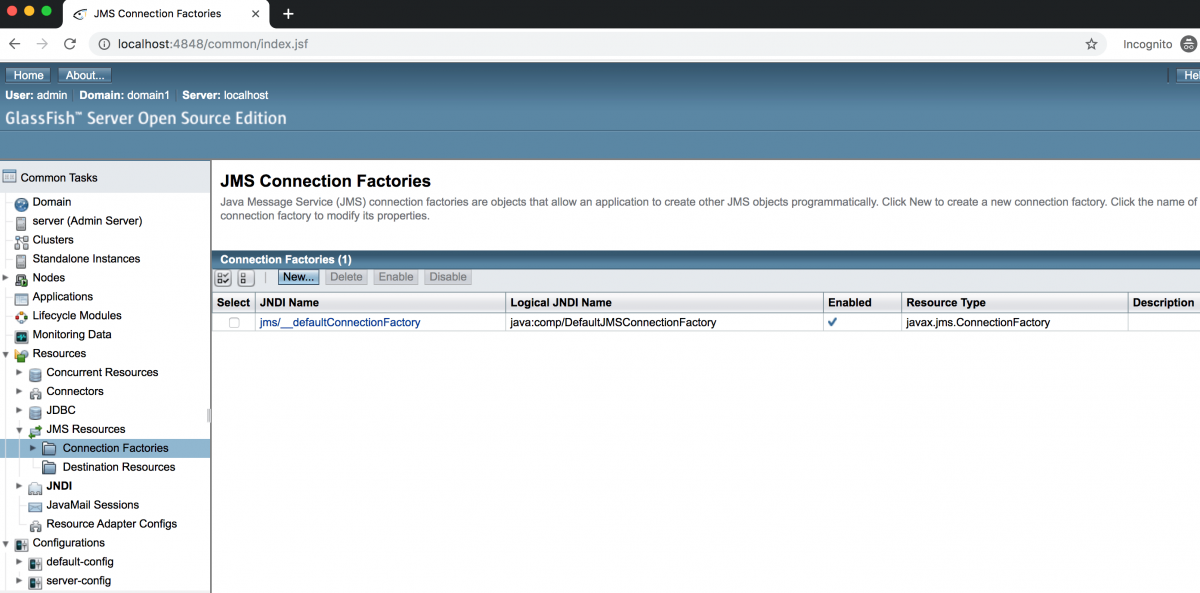Select the Home tab
The width and height of the screenshot is (1200, 593).
(27, 74)
